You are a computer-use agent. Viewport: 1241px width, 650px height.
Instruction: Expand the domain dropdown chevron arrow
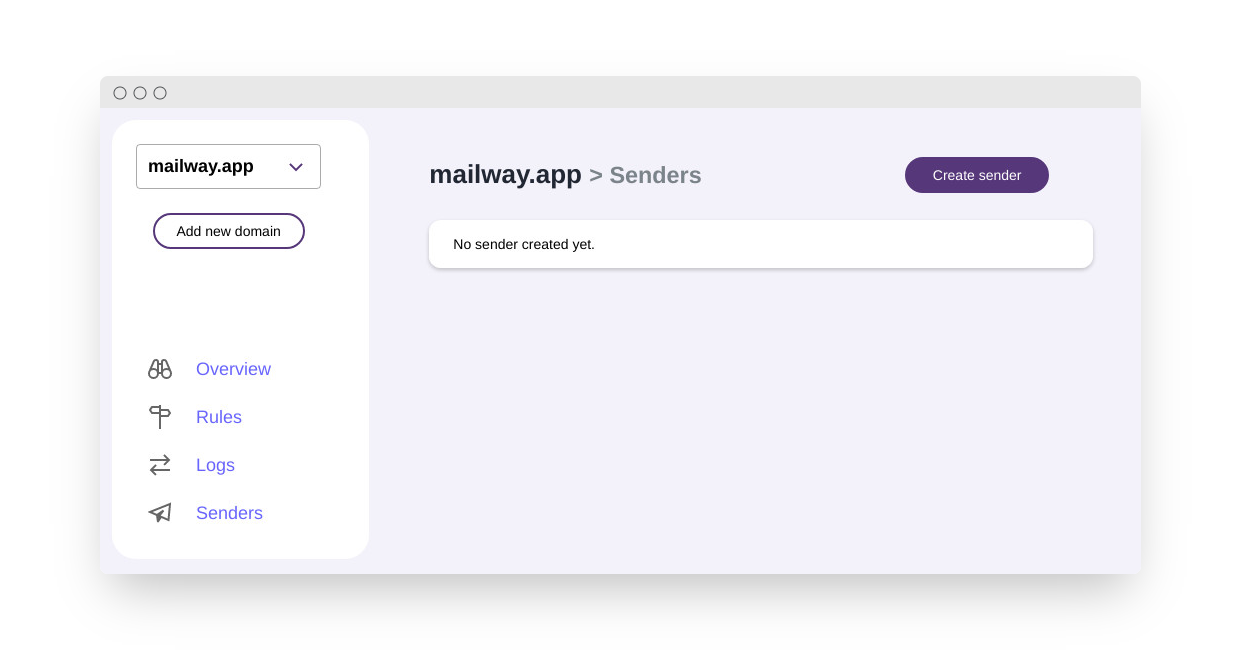(x=296, y=167)
